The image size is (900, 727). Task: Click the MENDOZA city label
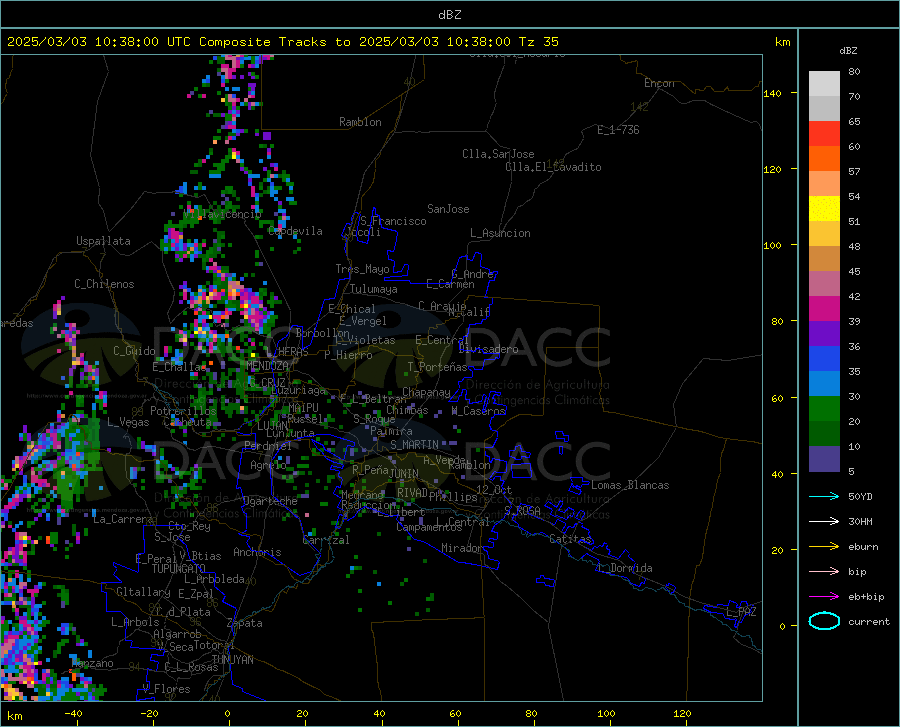pyautogui.click(x=267, y=366)
